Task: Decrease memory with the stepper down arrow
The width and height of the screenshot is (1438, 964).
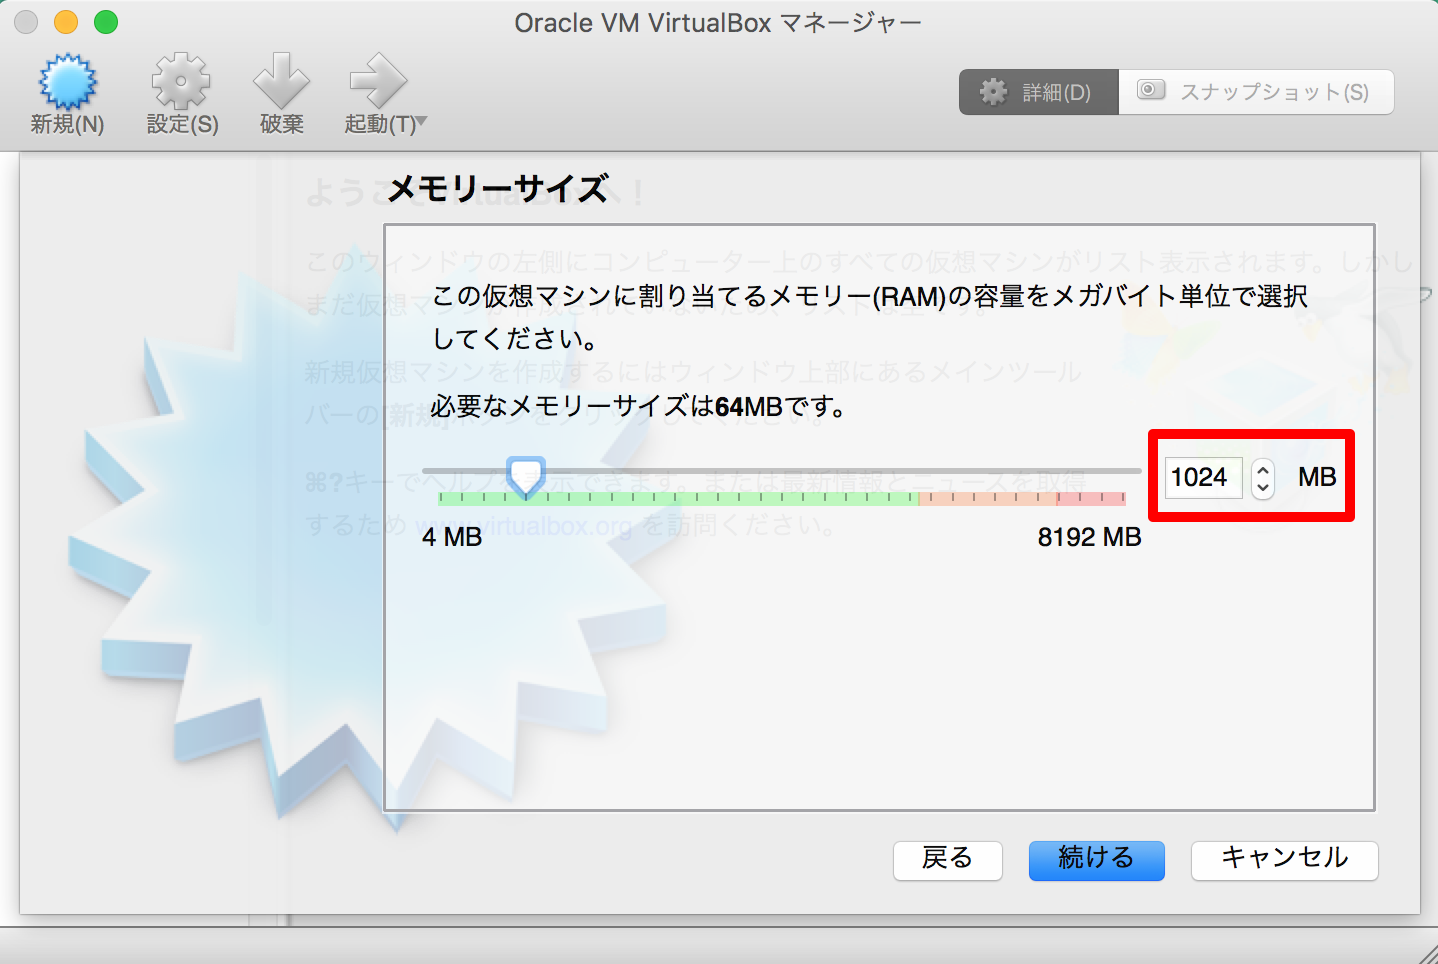Action: [1263, 487]
